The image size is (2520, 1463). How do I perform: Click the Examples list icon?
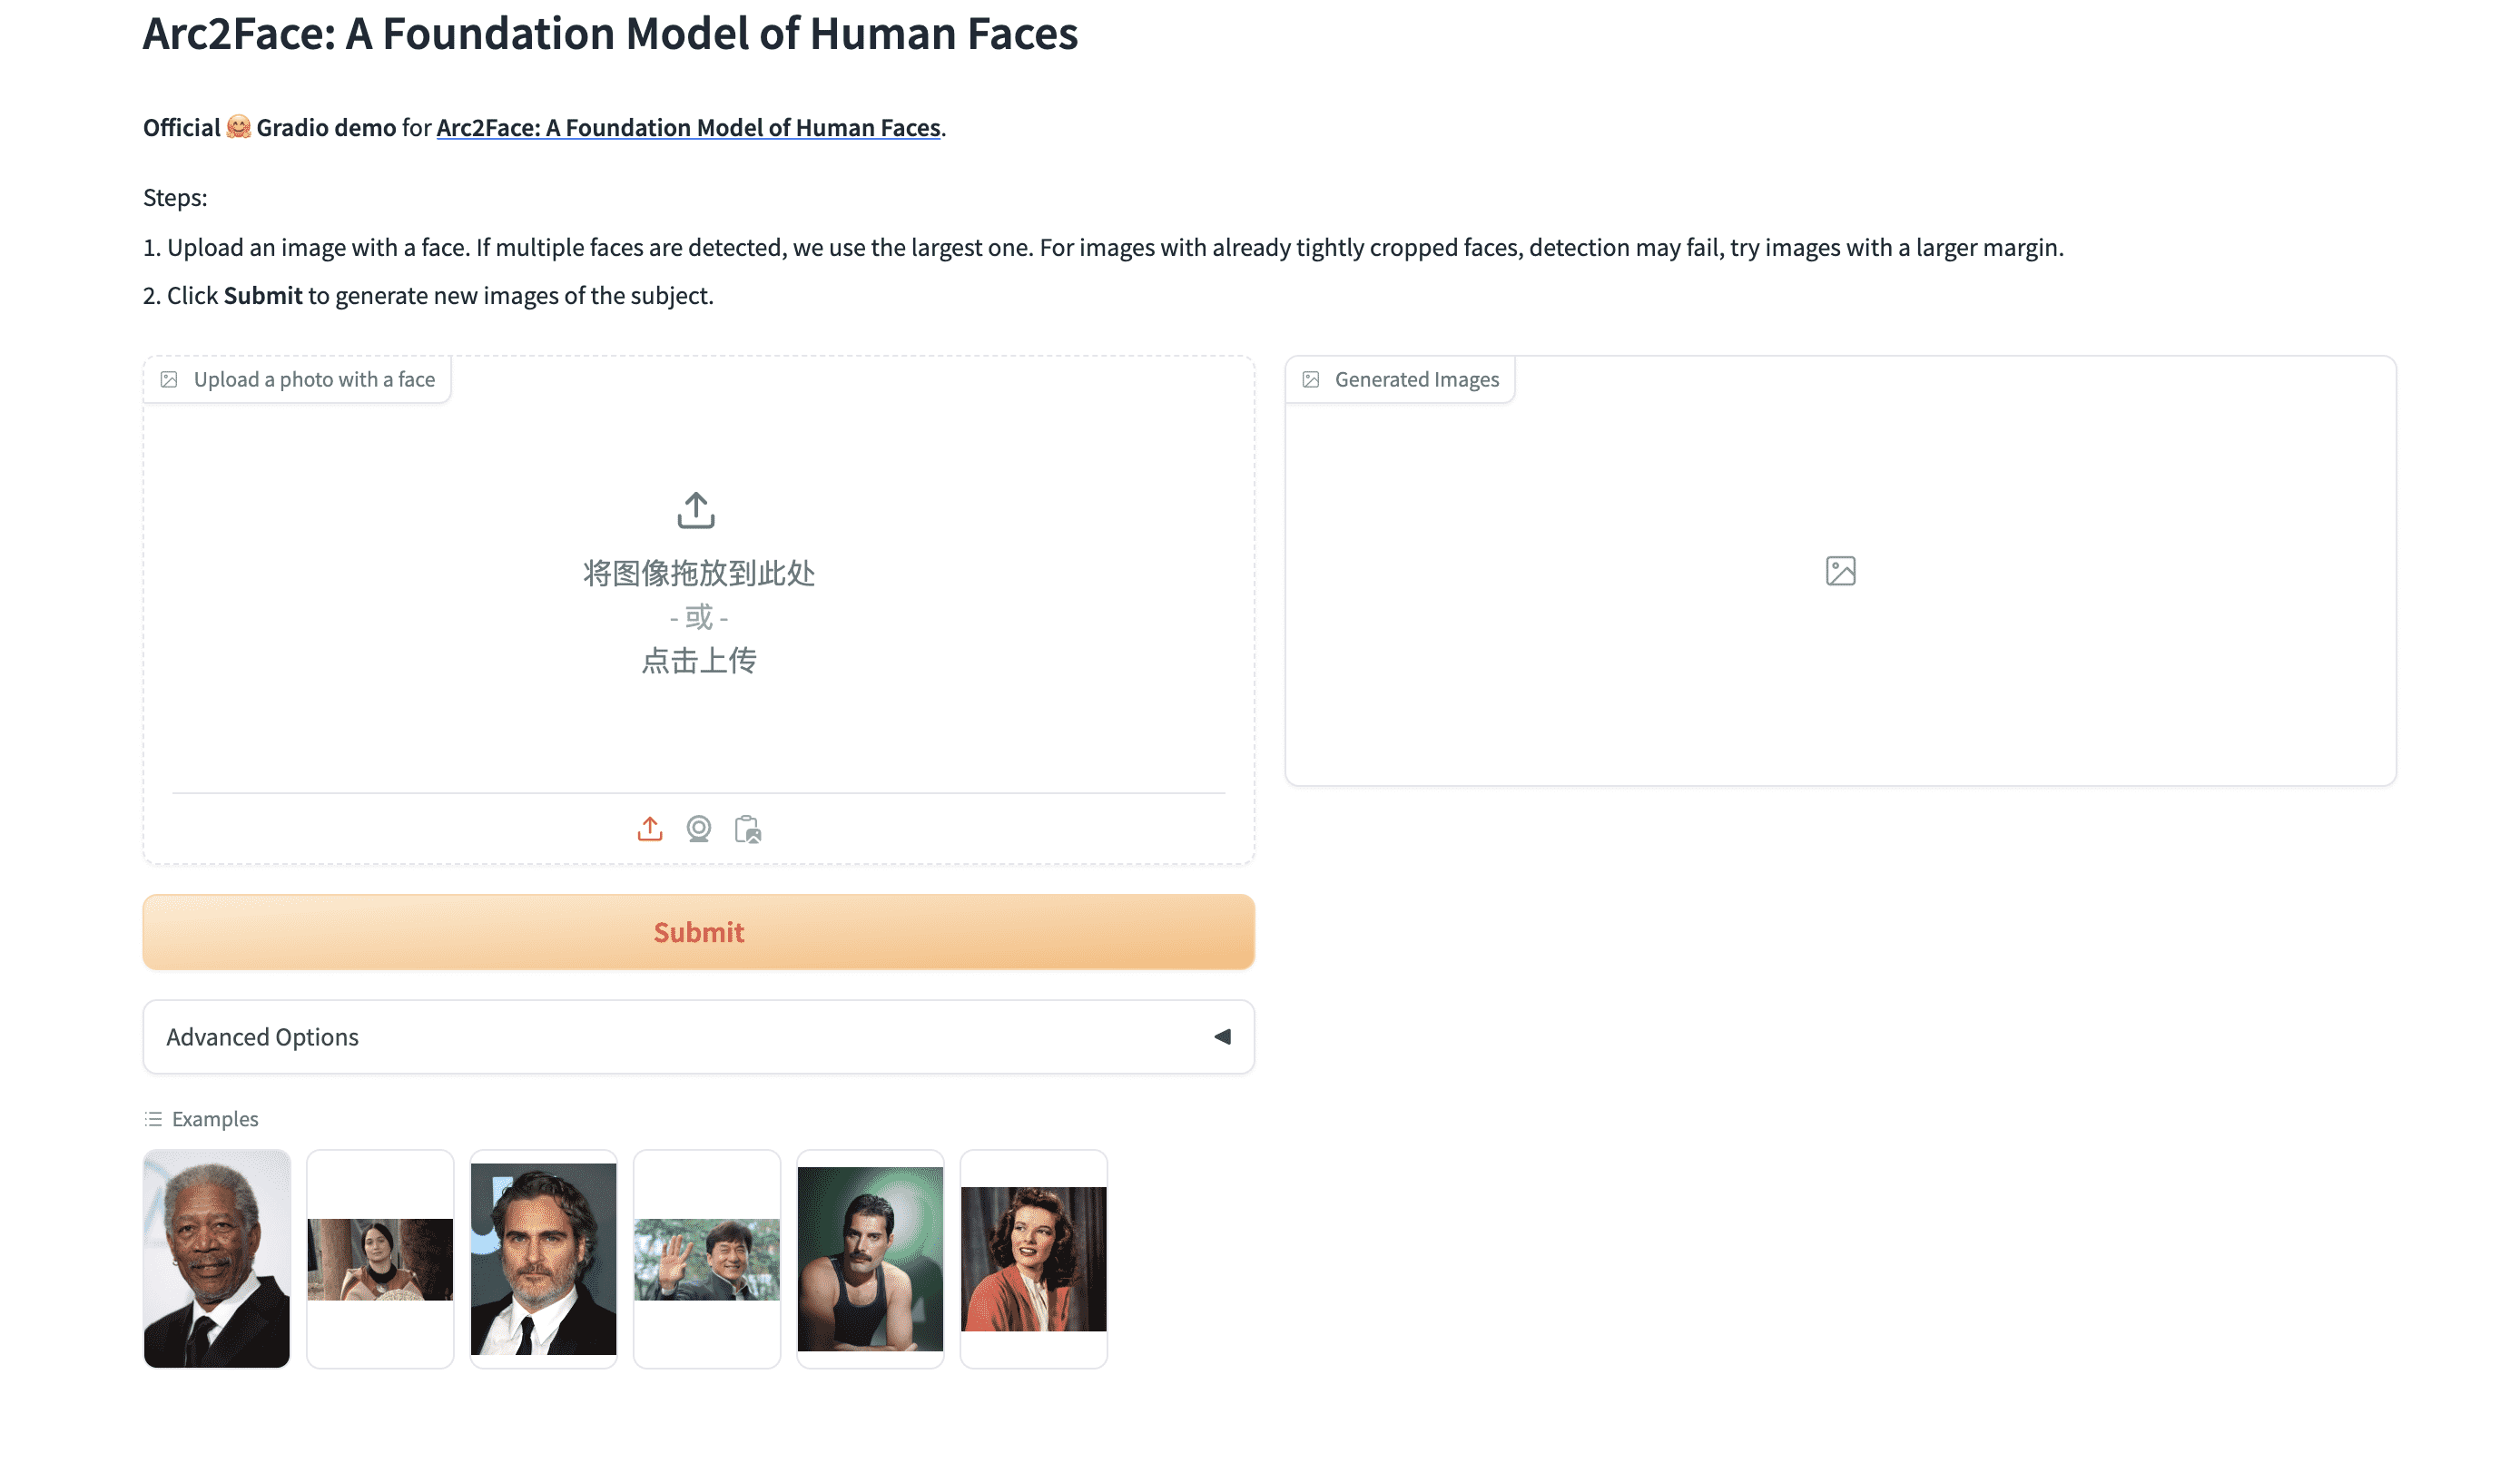click(x=153, y=1119)
